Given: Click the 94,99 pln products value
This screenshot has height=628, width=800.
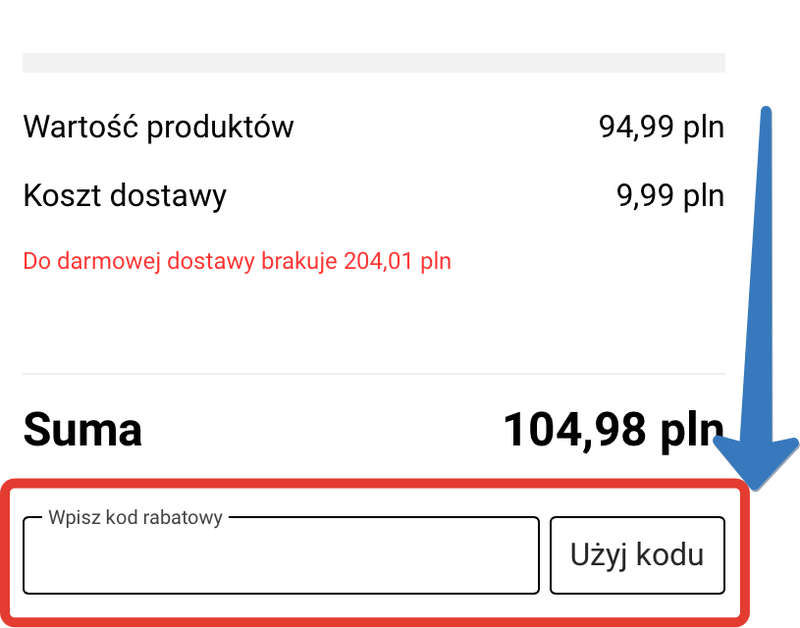Looking at the screenshot, I should pyautogui.click(x=661, y=128).
